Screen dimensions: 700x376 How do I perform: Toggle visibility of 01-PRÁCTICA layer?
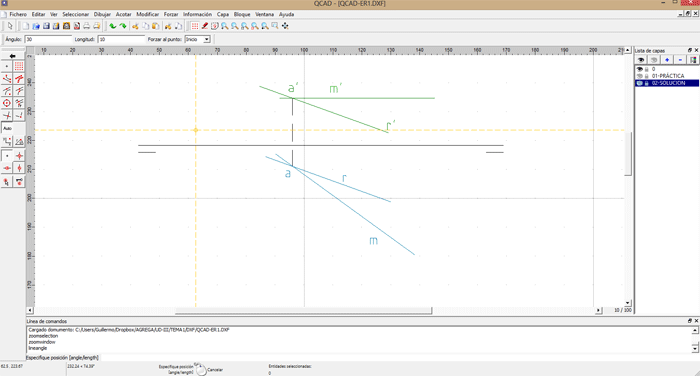coord(640,76)
